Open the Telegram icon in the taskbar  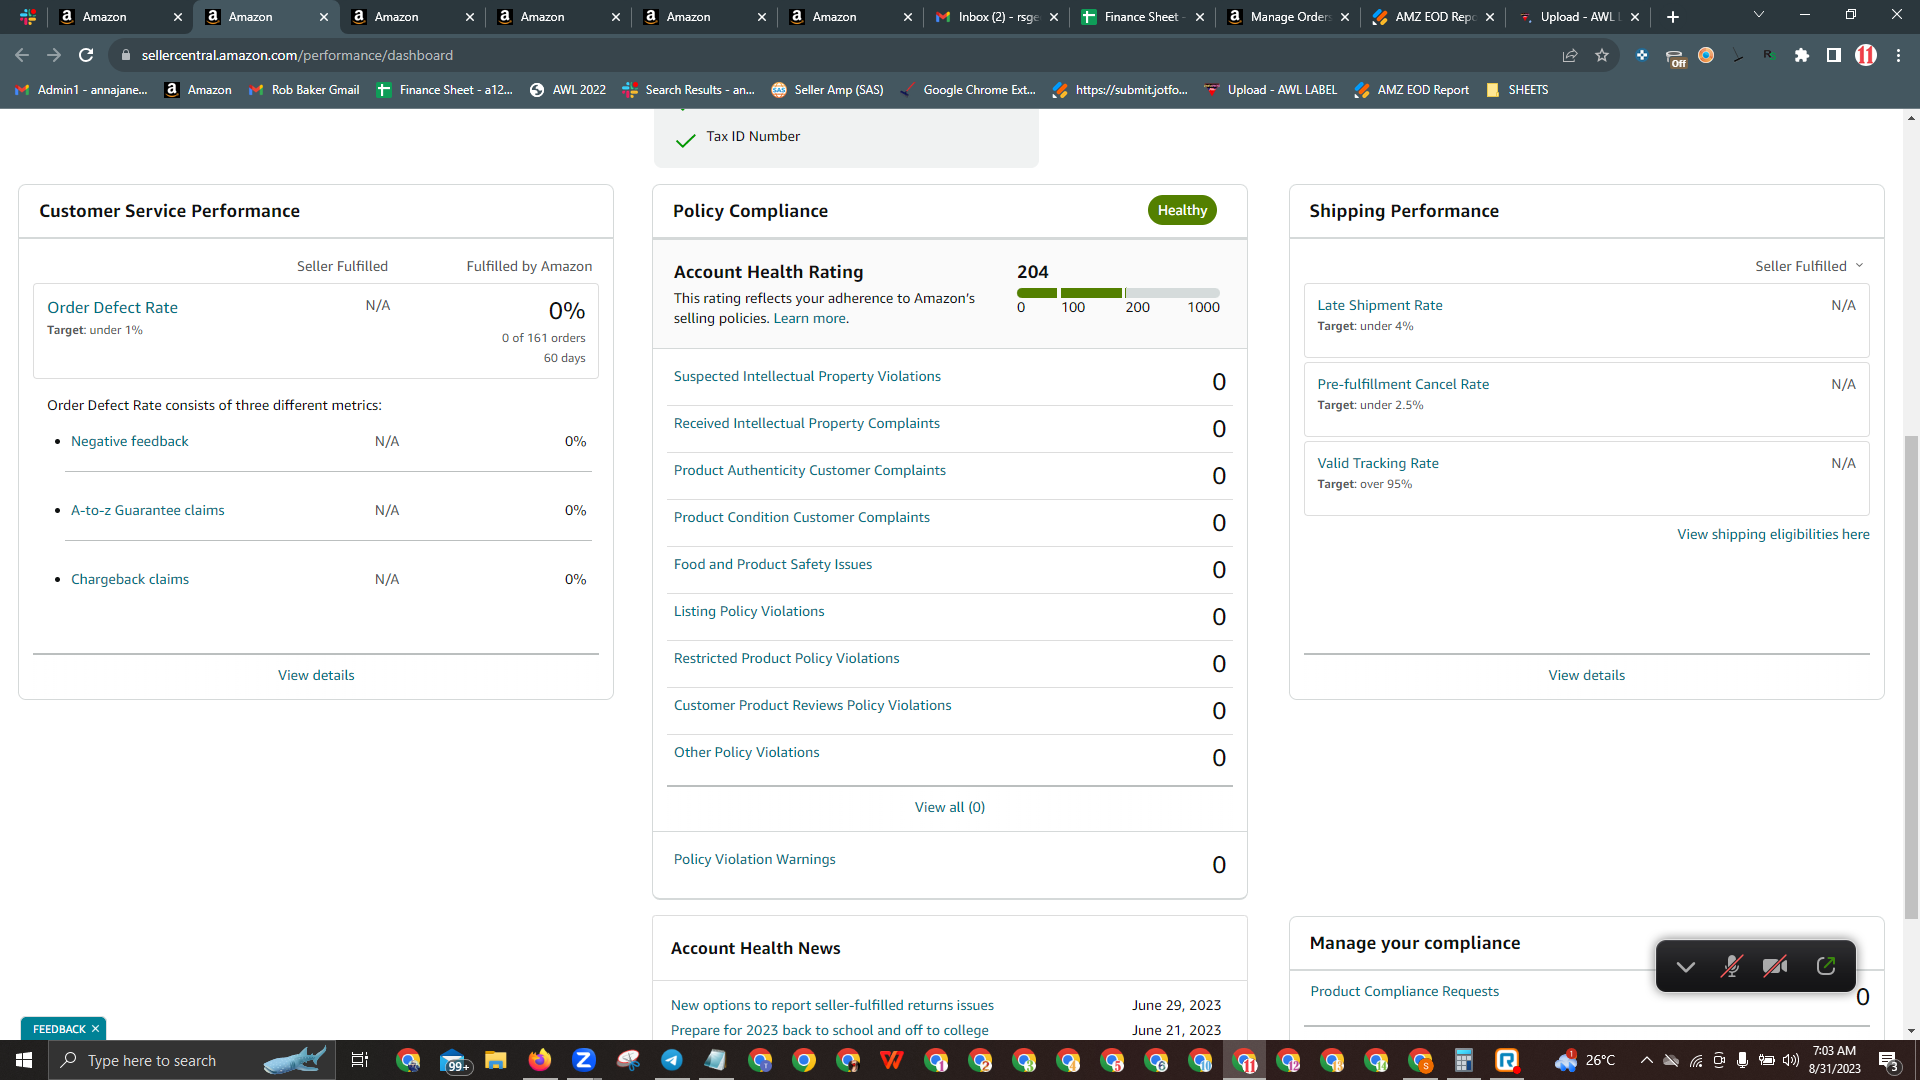[672, 1060]
